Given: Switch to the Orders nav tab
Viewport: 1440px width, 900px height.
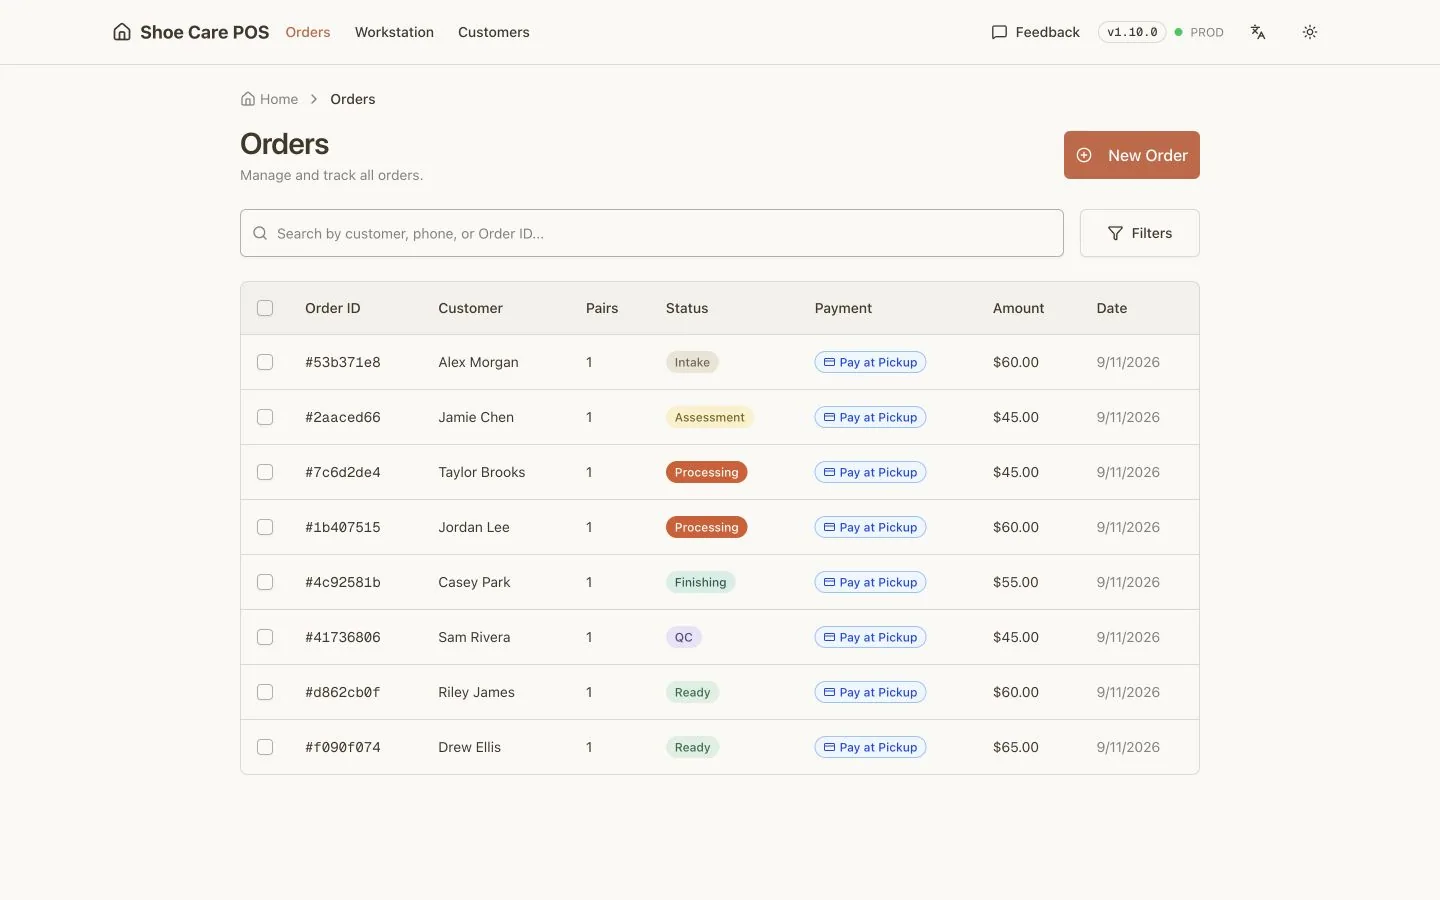Looking at the screenshot, I should tap(308, 32).
